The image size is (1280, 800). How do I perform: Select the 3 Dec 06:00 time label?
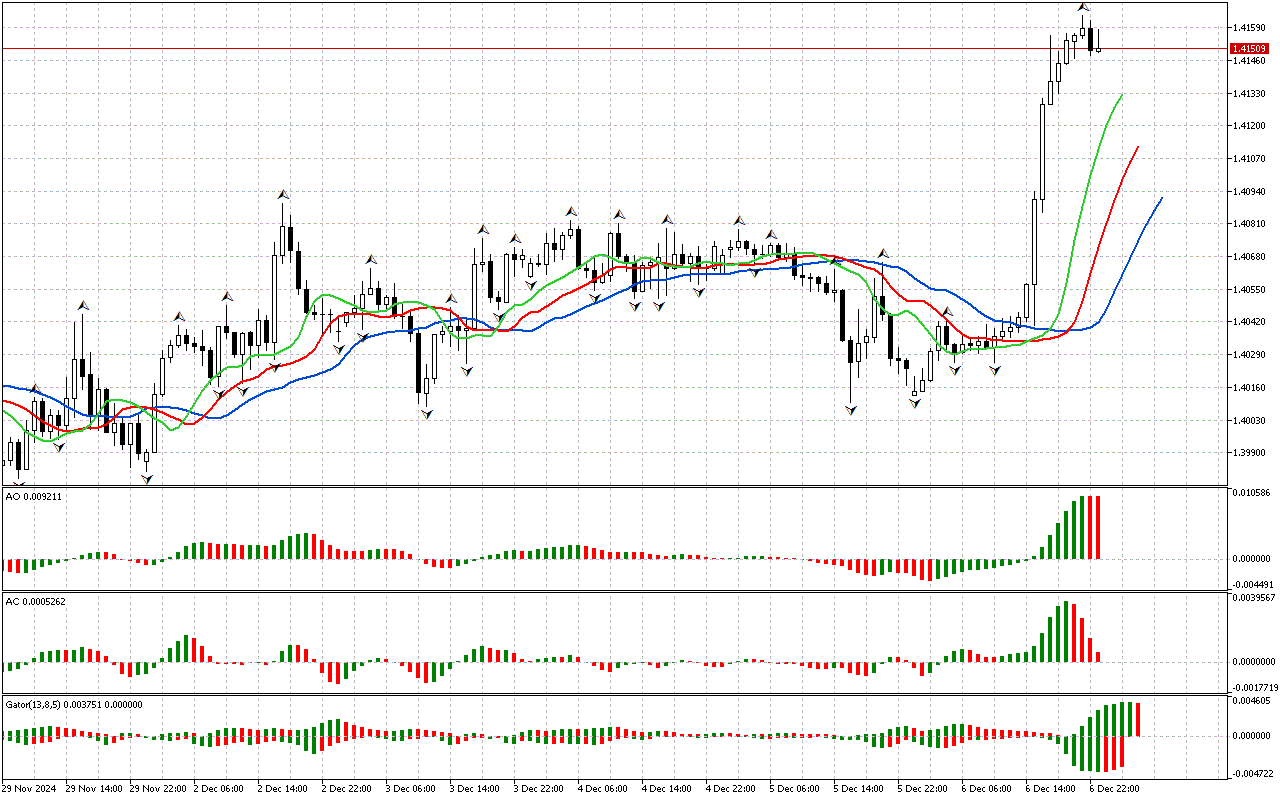[x=411, y=788]
